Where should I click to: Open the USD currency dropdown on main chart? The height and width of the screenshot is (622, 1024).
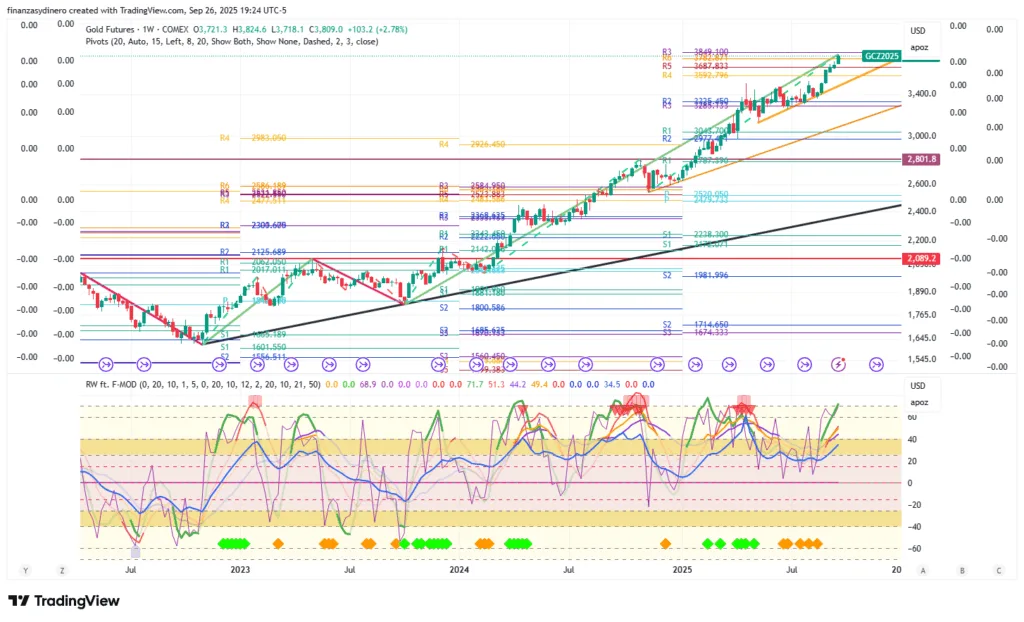(918, 31)
